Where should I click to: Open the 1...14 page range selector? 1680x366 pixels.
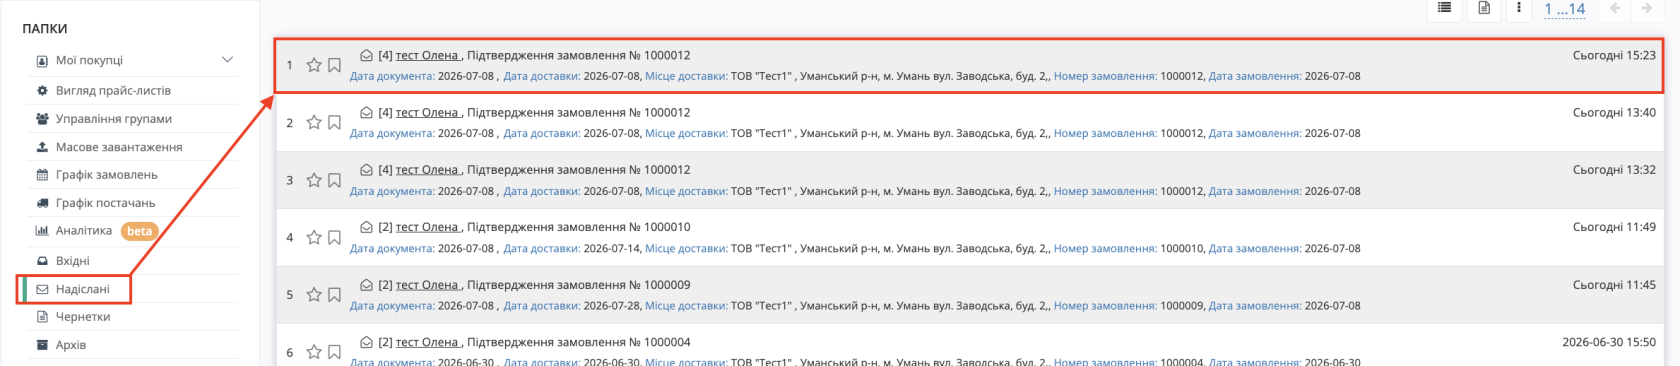(x=1565, y=9)
